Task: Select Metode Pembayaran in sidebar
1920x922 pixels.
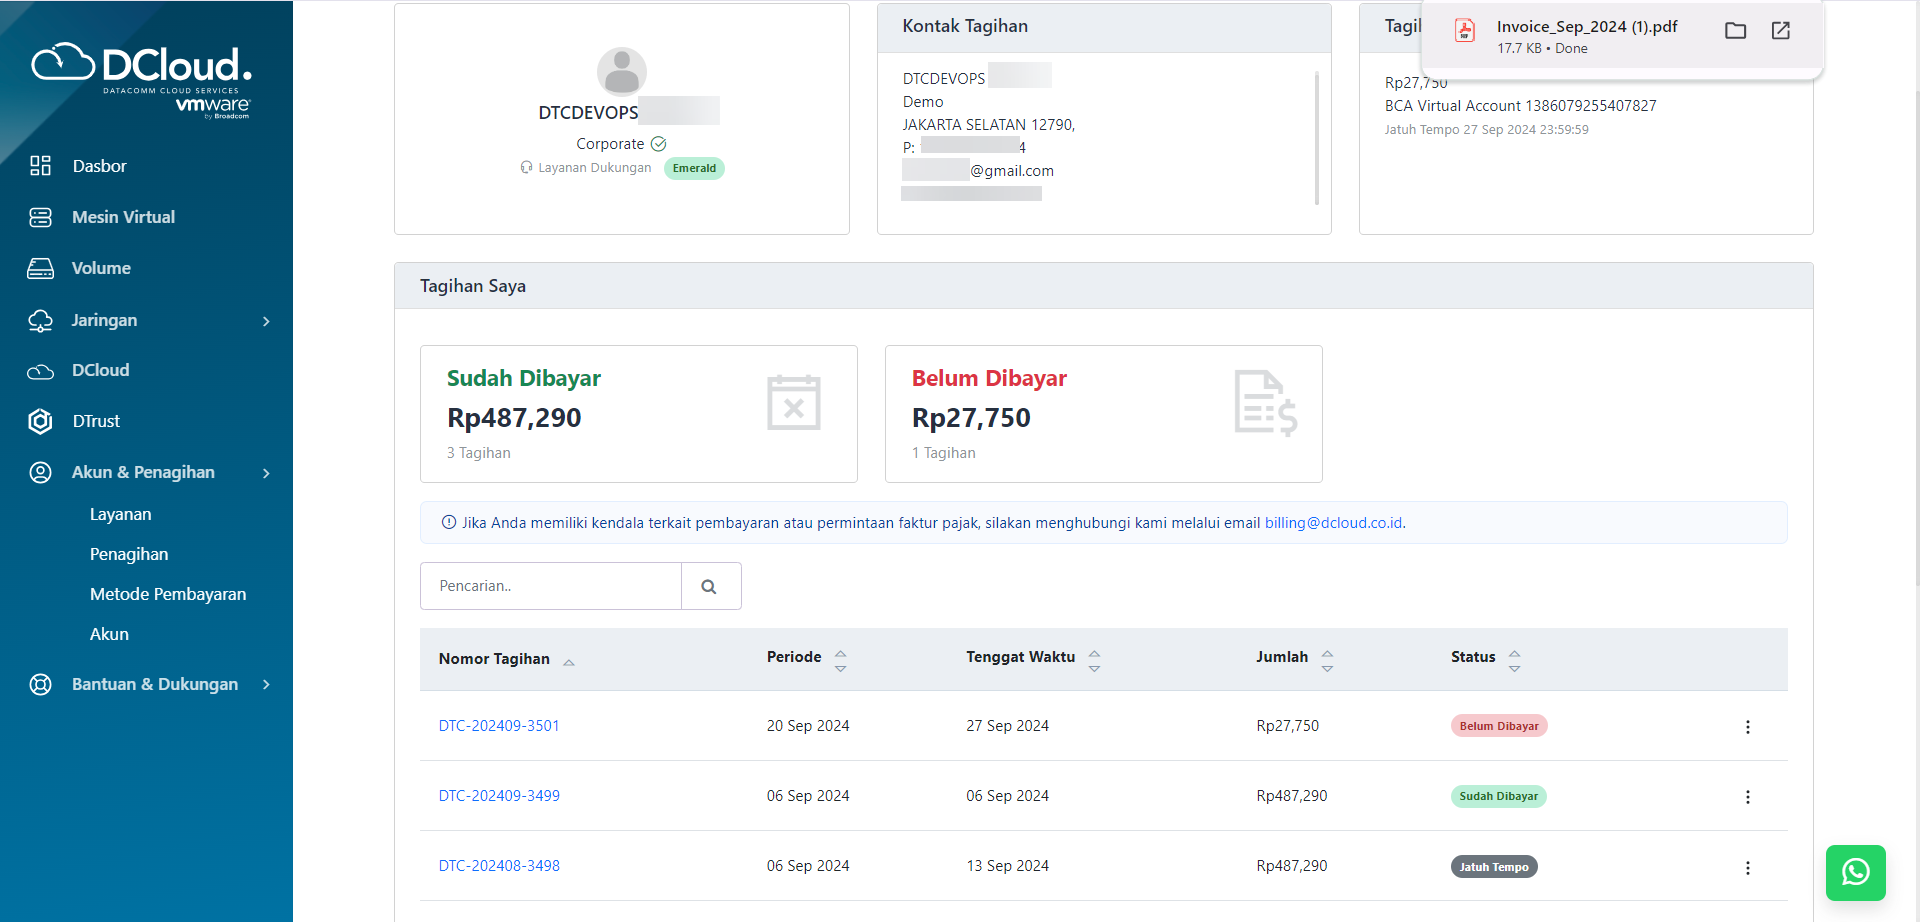Action: pos(167,593)
